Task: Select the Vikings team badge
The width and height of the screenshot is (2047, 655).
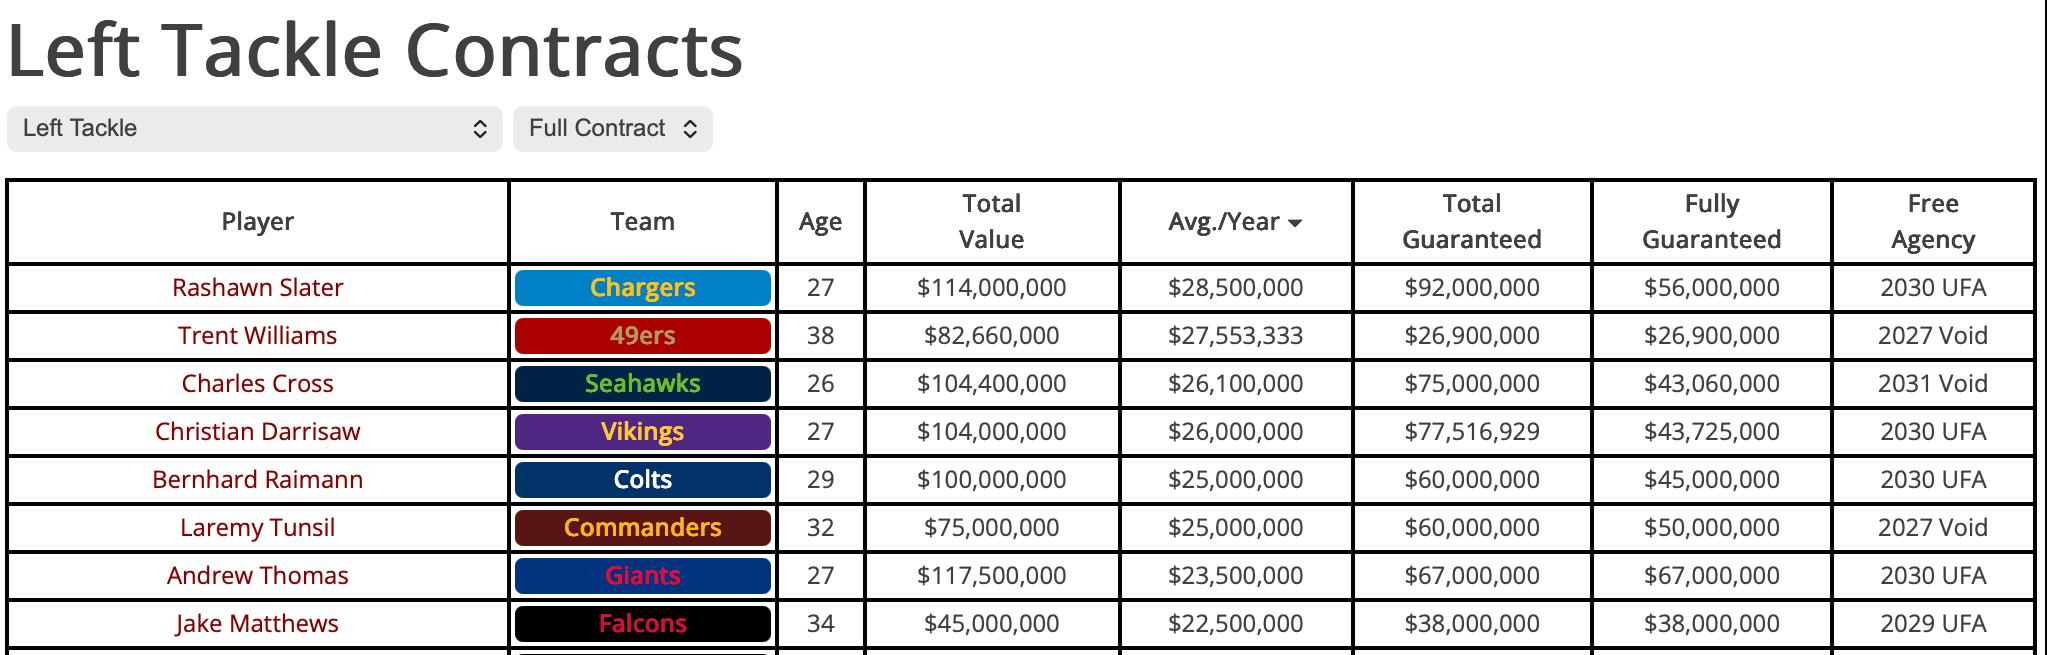Action: [642, 432]
